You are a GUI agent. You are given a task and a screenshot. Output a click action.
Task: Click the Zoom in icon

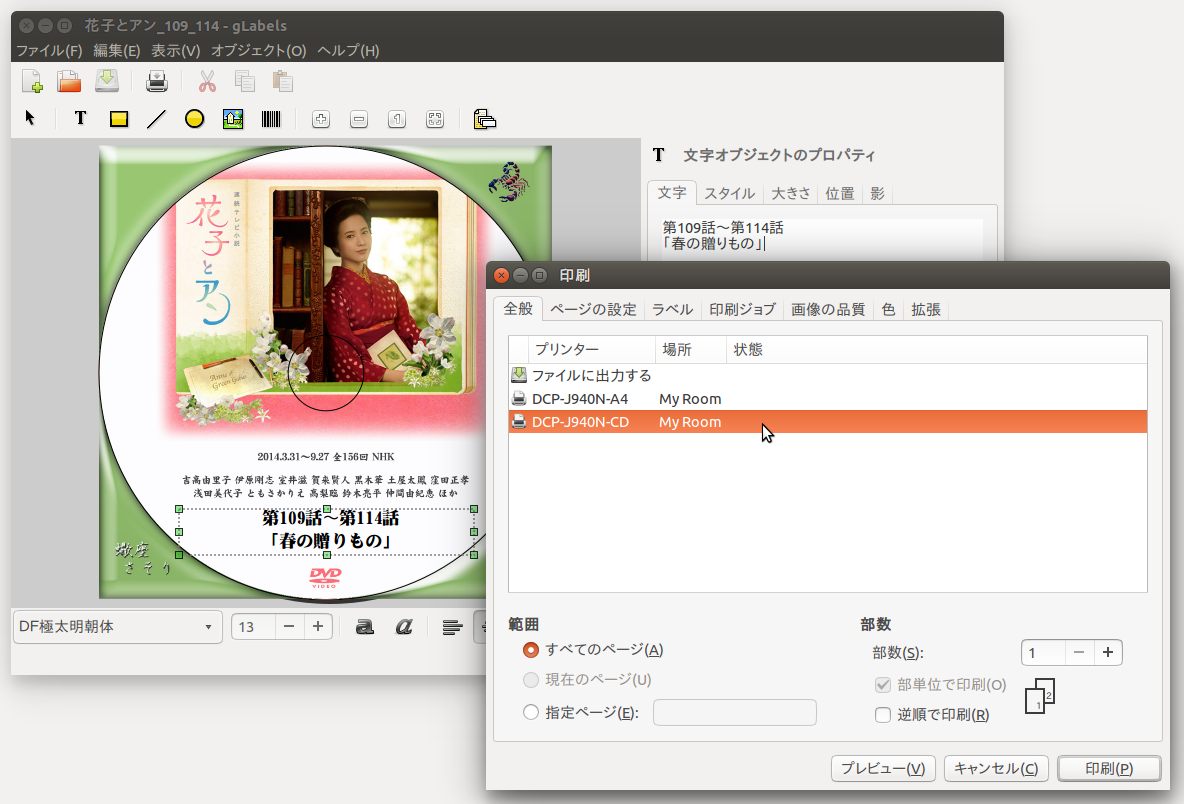pyautogui.click(x=321, y=119)
